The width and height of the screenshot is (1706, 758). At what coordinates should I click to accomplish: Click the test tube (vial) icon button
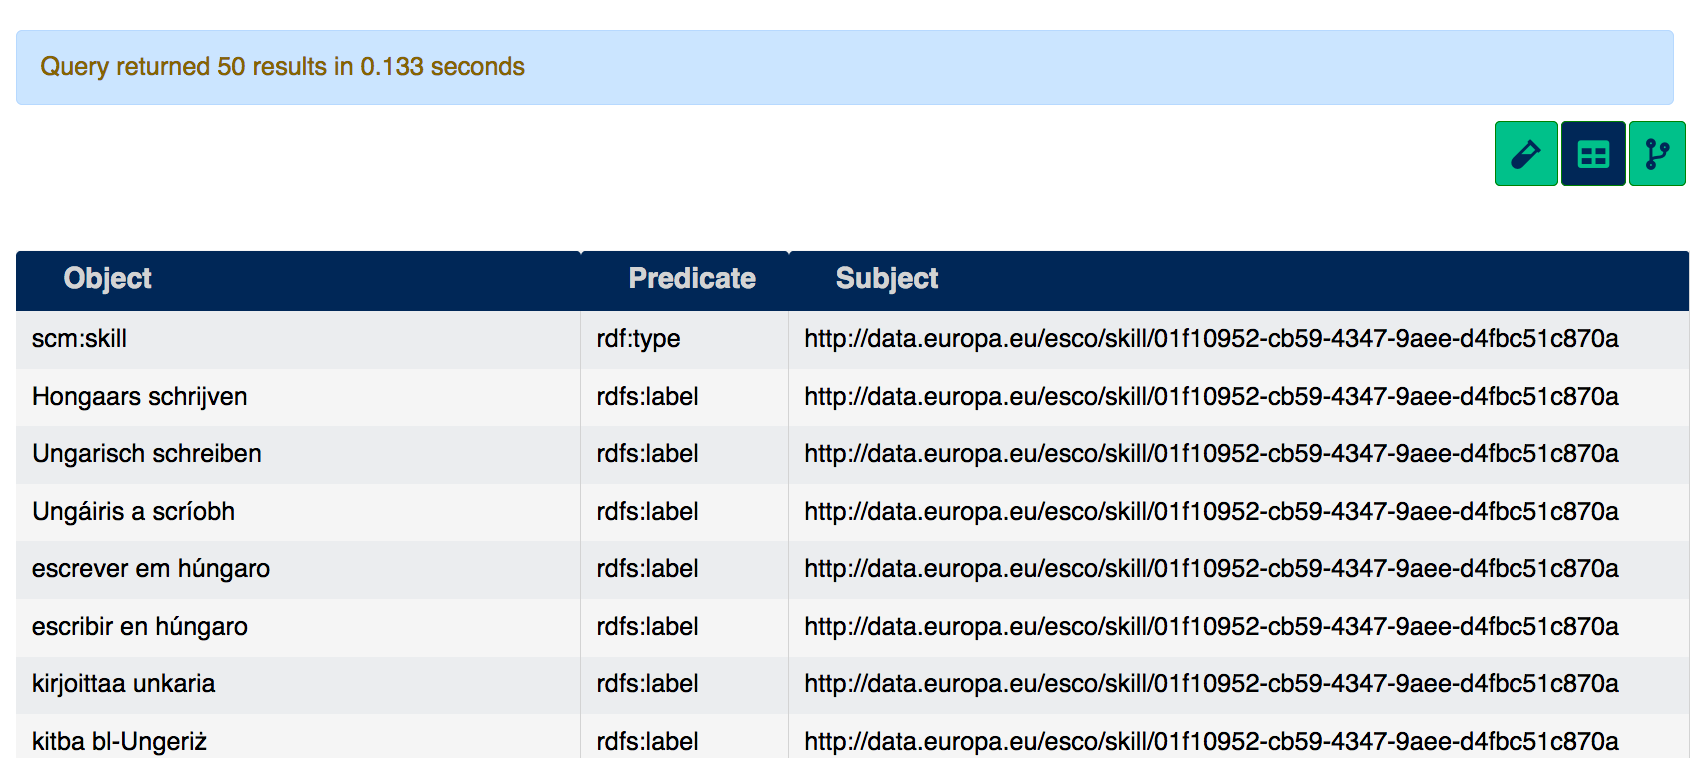[x=1525, y=154]
